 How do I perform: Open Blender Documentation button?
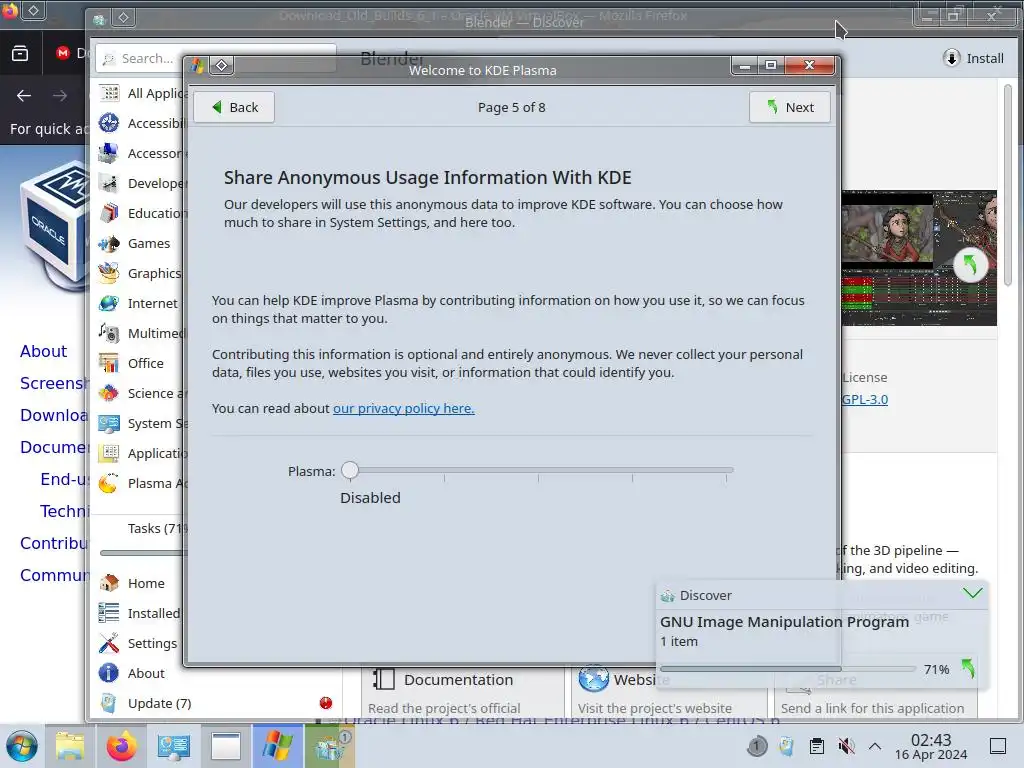click(463, 693)
